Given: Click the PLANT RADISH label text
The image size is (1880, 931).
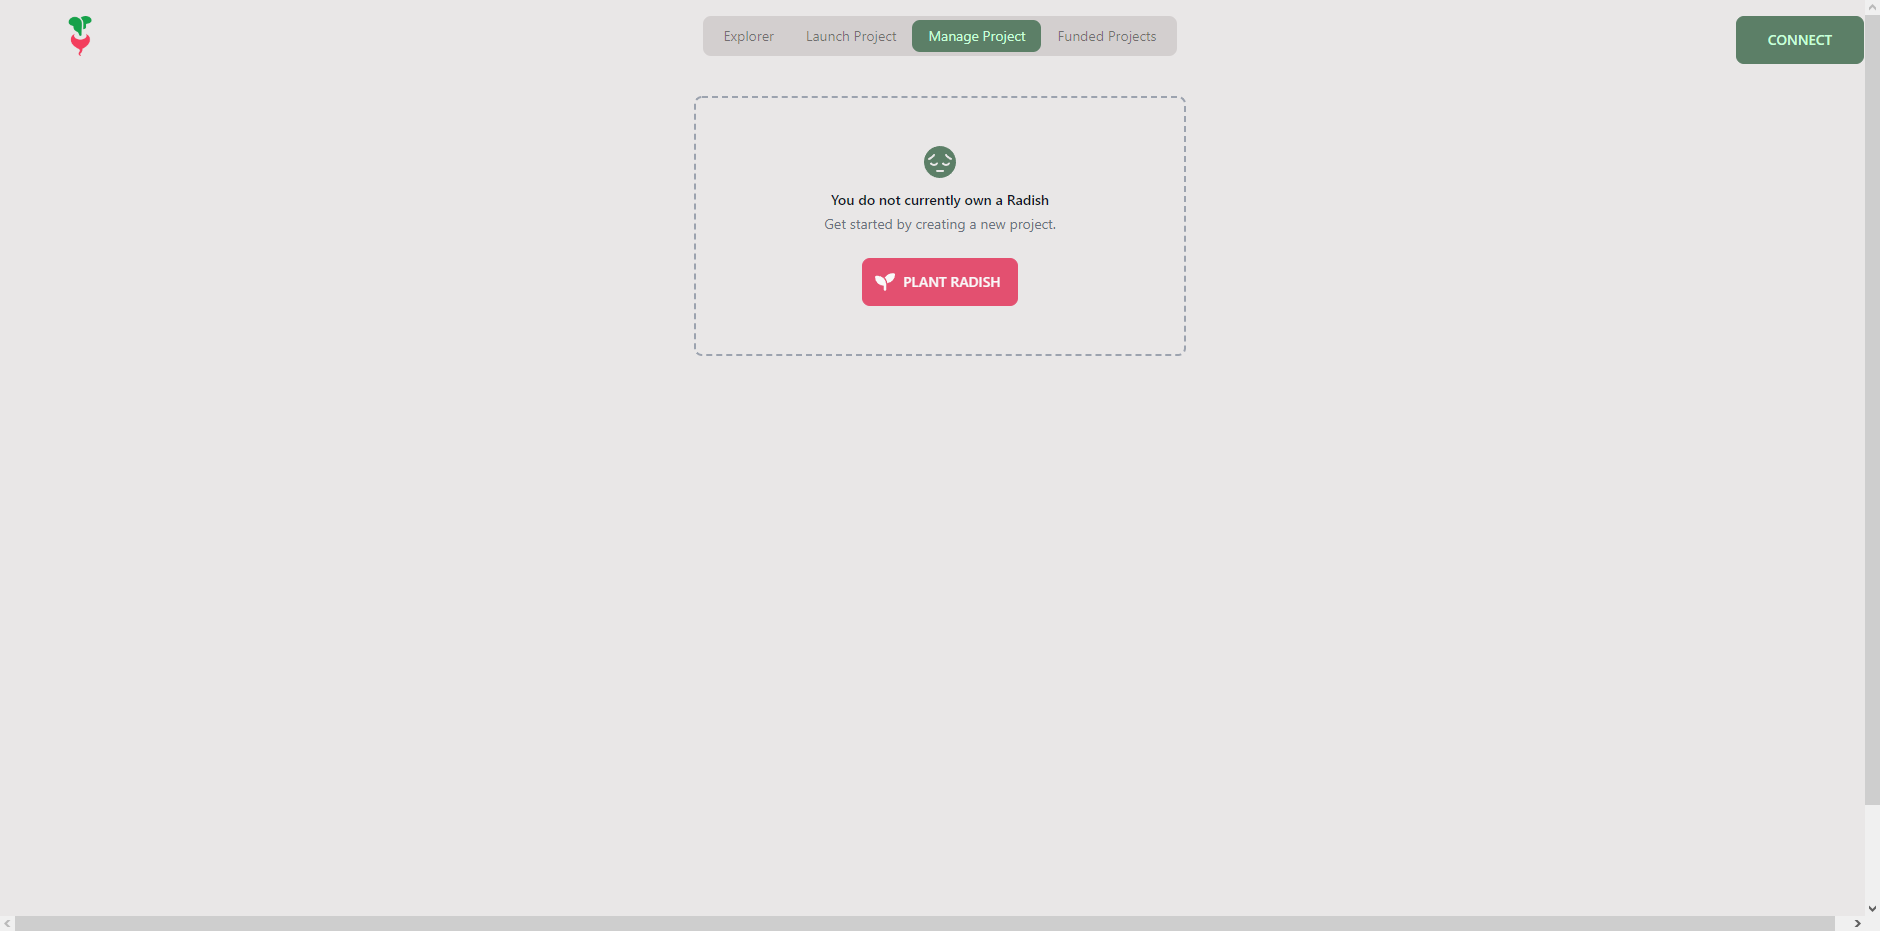Looking at the screenshot, I should 951,282.
